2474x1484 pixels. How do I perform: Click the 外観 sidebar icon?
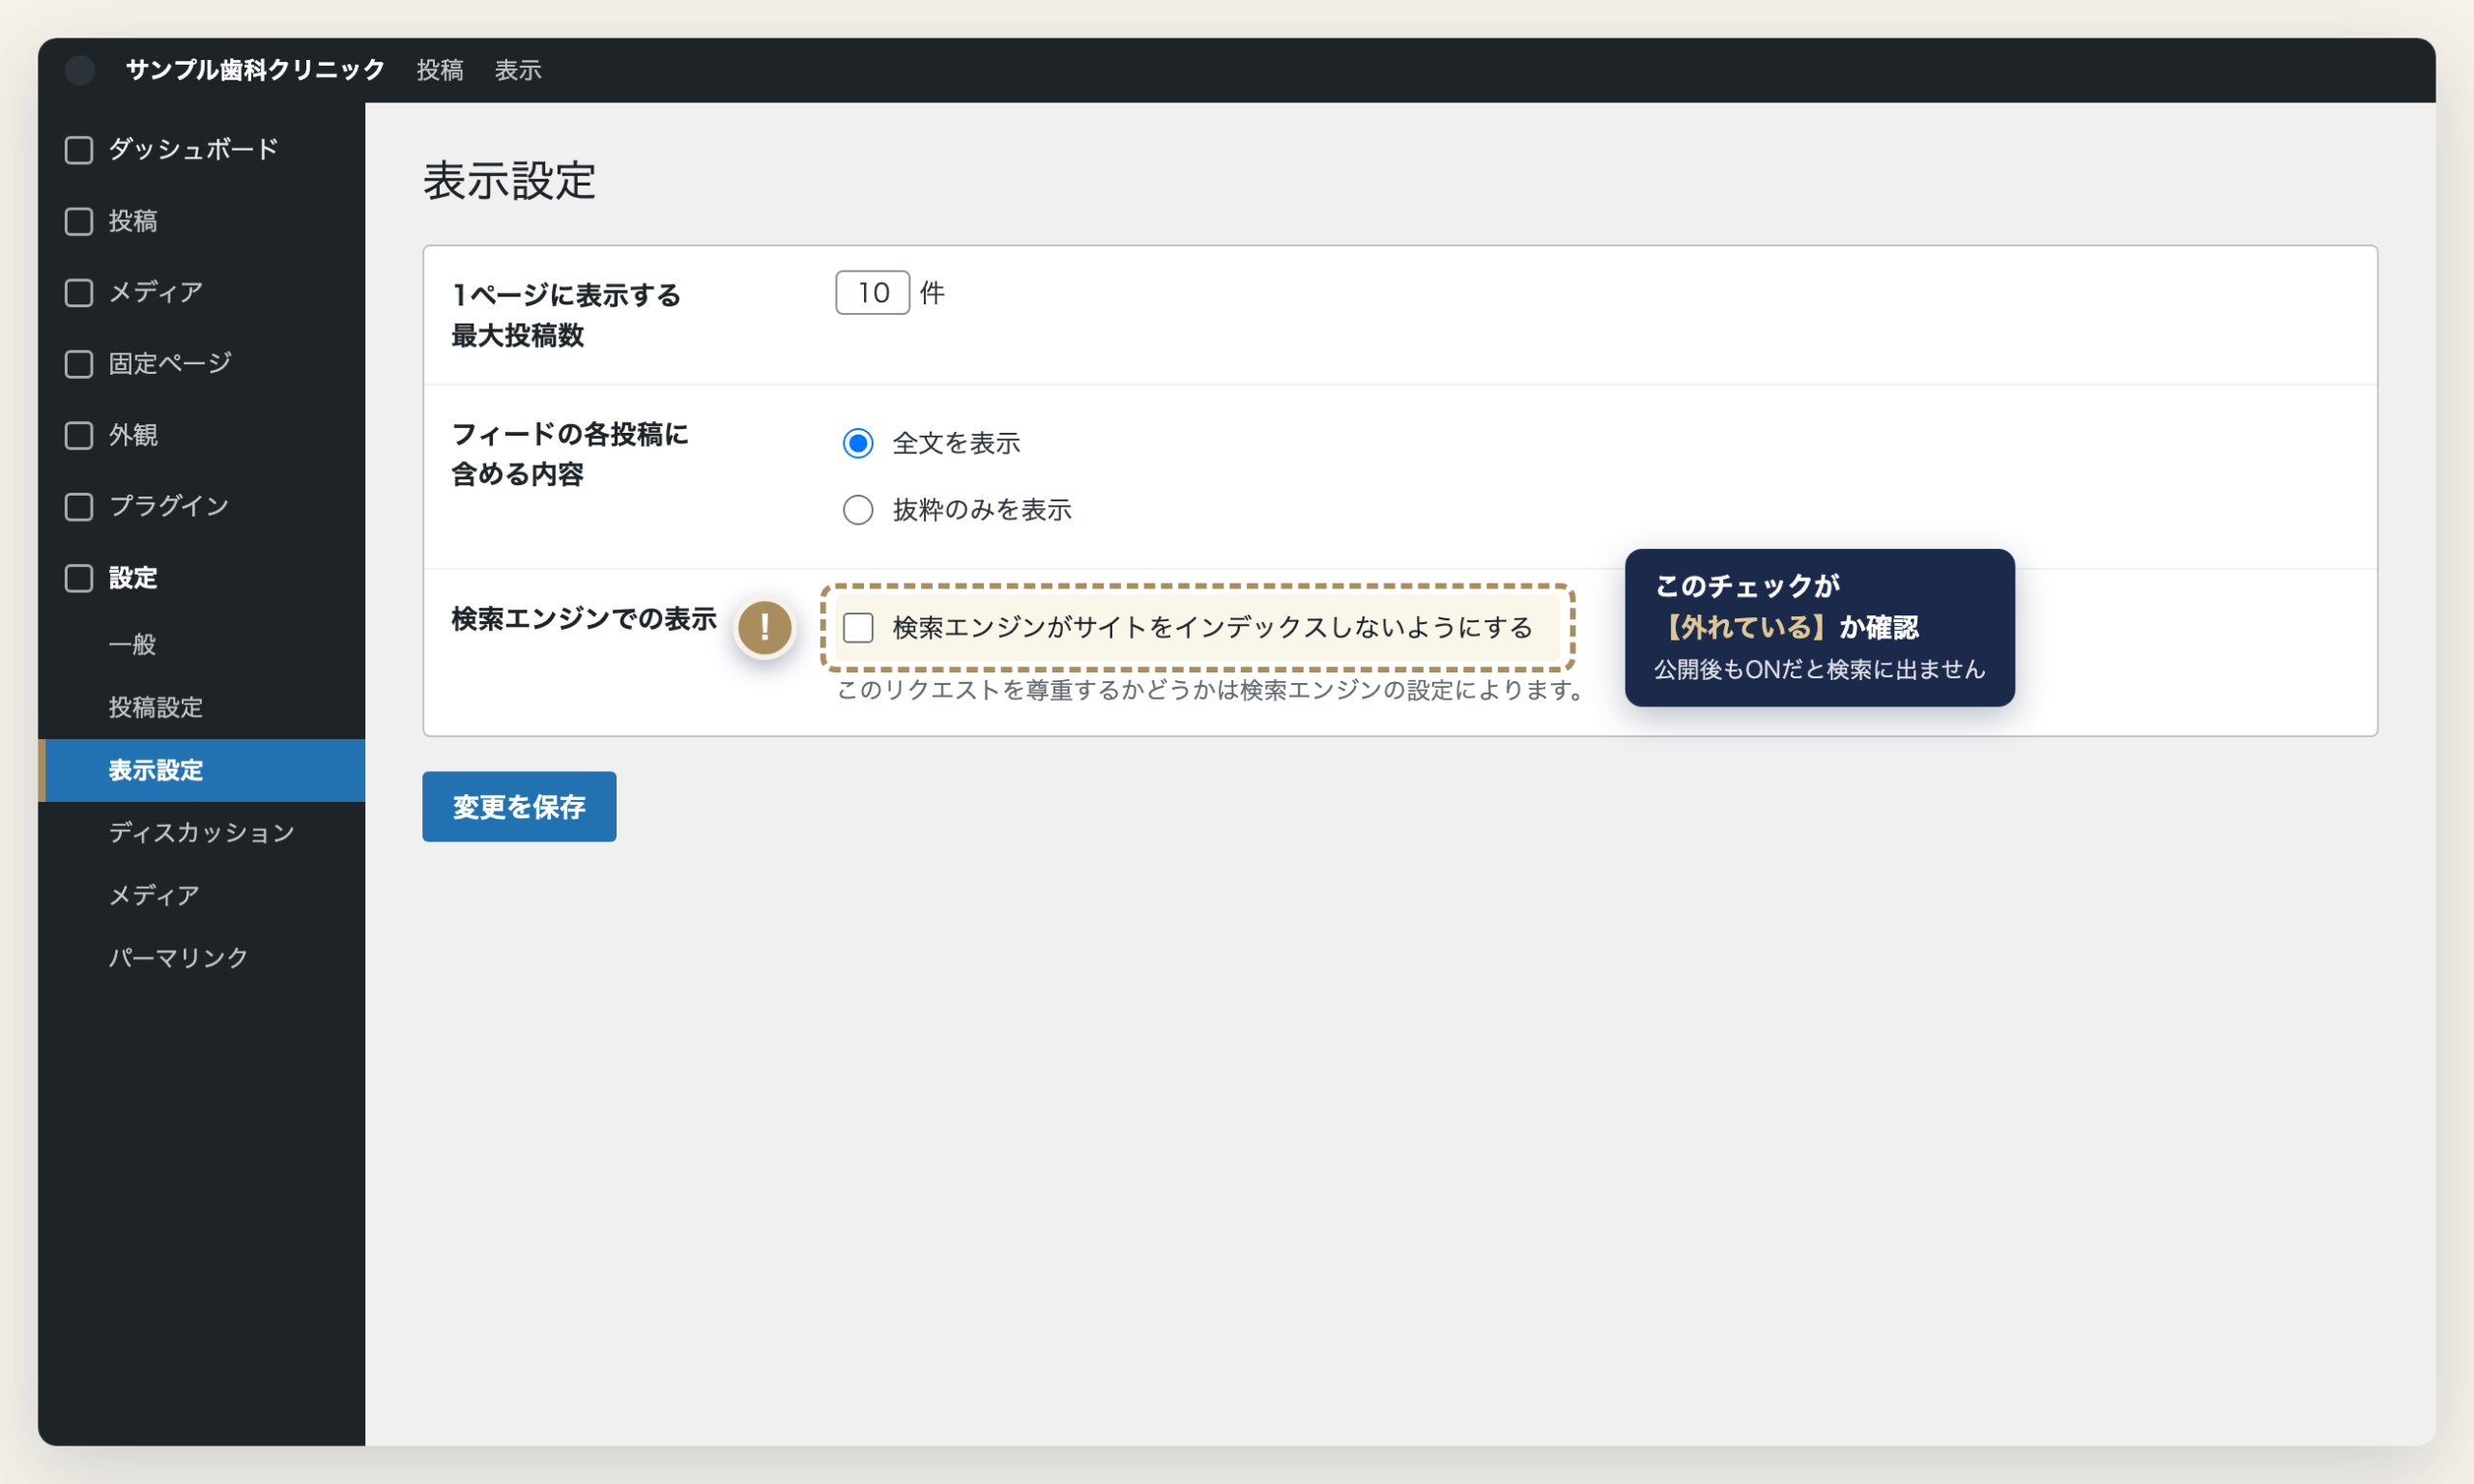[79, 436]
